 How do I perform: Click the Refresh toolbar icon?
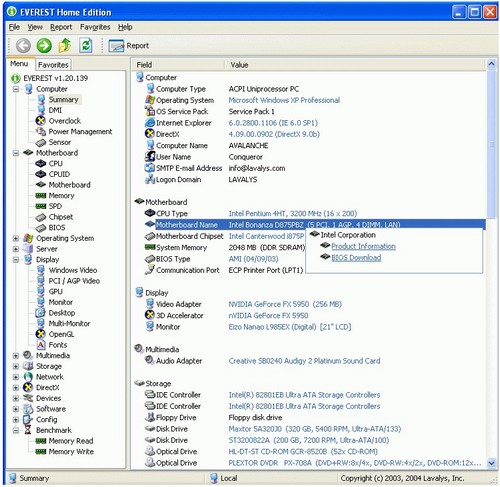pyautogui.click(x=86, y=45)
